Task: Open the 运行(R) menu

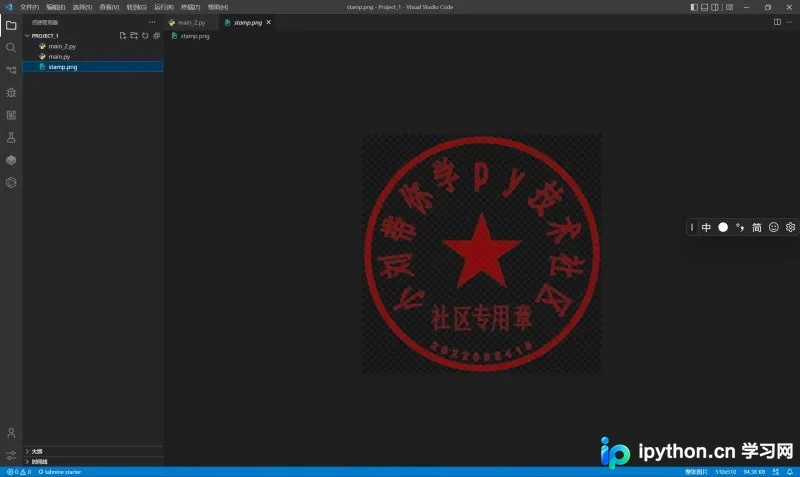Action: 164,7
